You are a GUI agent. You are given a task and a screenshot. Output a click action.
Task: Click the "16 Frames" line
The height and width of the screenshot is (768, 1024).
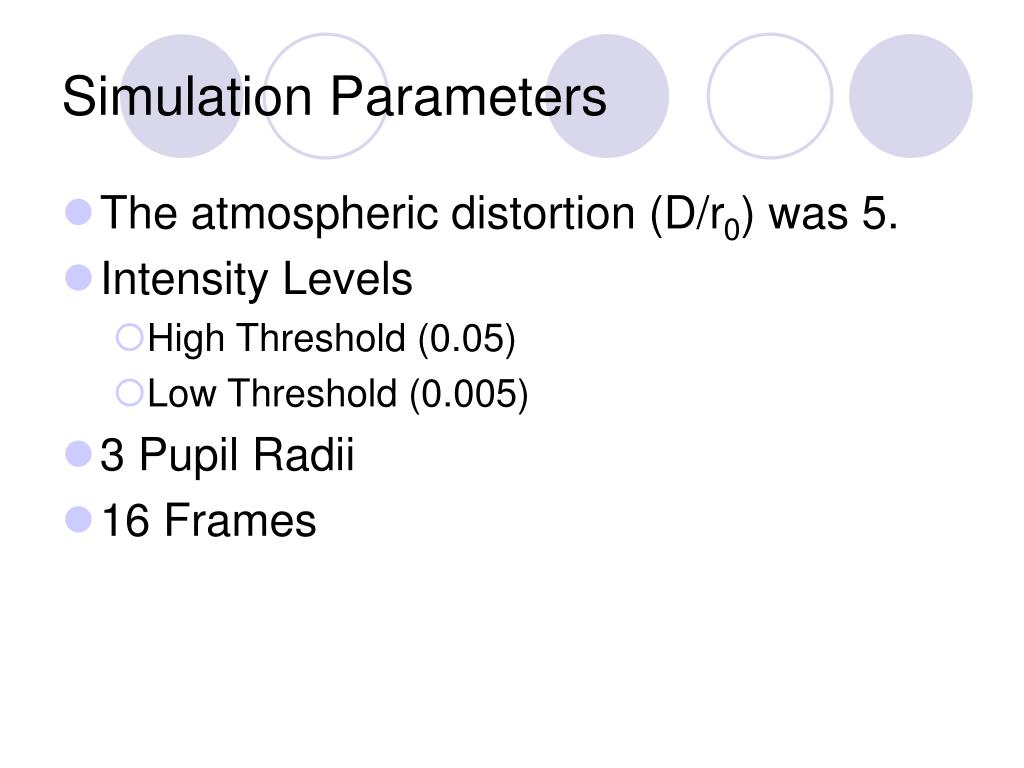click(x=209, y=521)
